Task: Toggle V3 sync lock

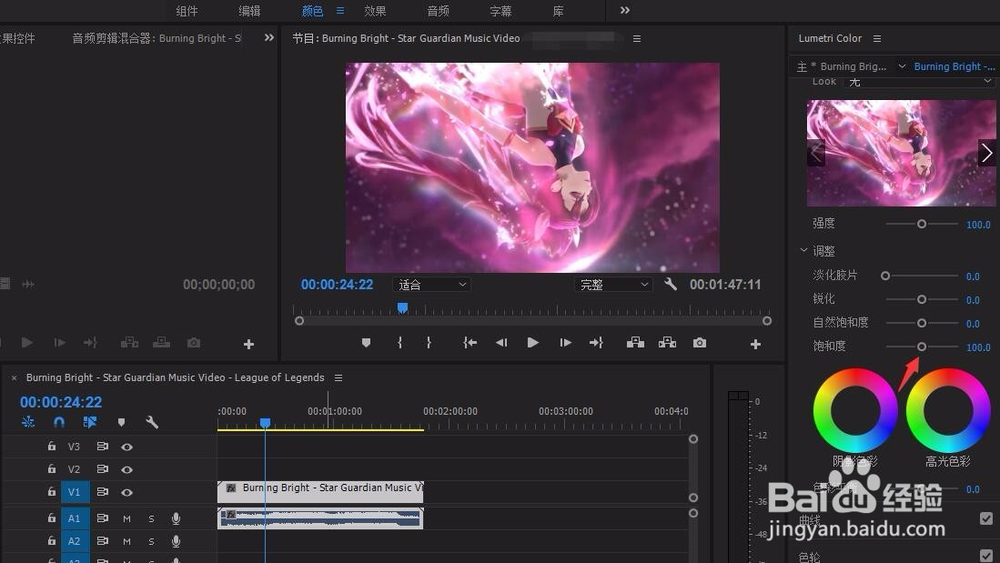Action: coord(102,446)
